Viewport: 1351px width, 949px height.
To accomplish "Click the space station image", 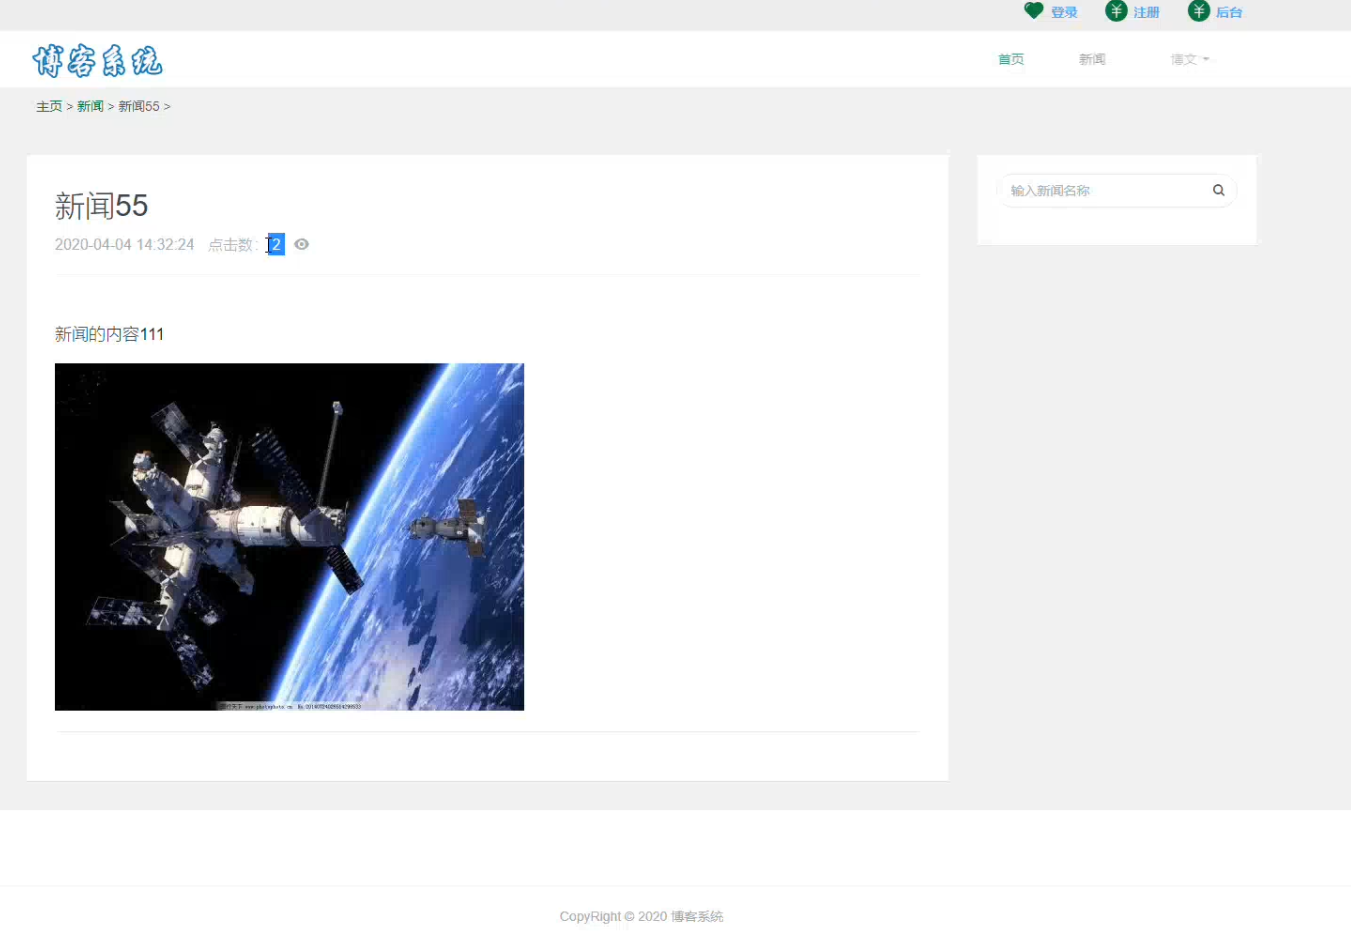I will click(289, 537).
